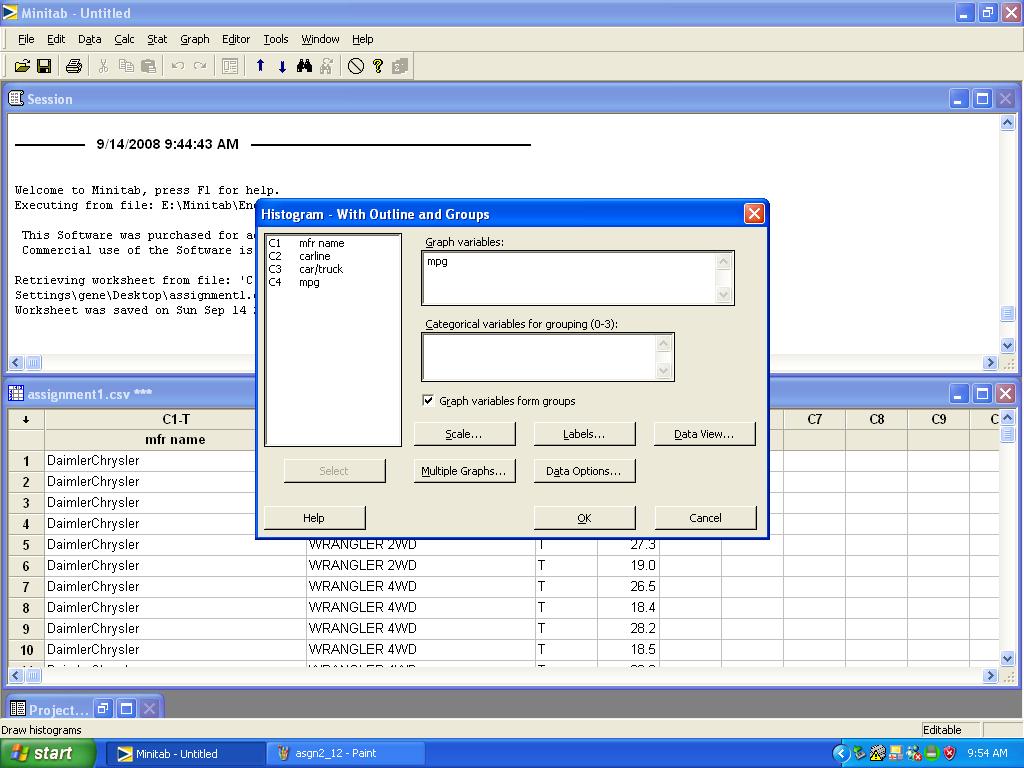
Task: Toggle Graph variables form groups checkbox
Action: pyautogui.click(x=429, y=401)
